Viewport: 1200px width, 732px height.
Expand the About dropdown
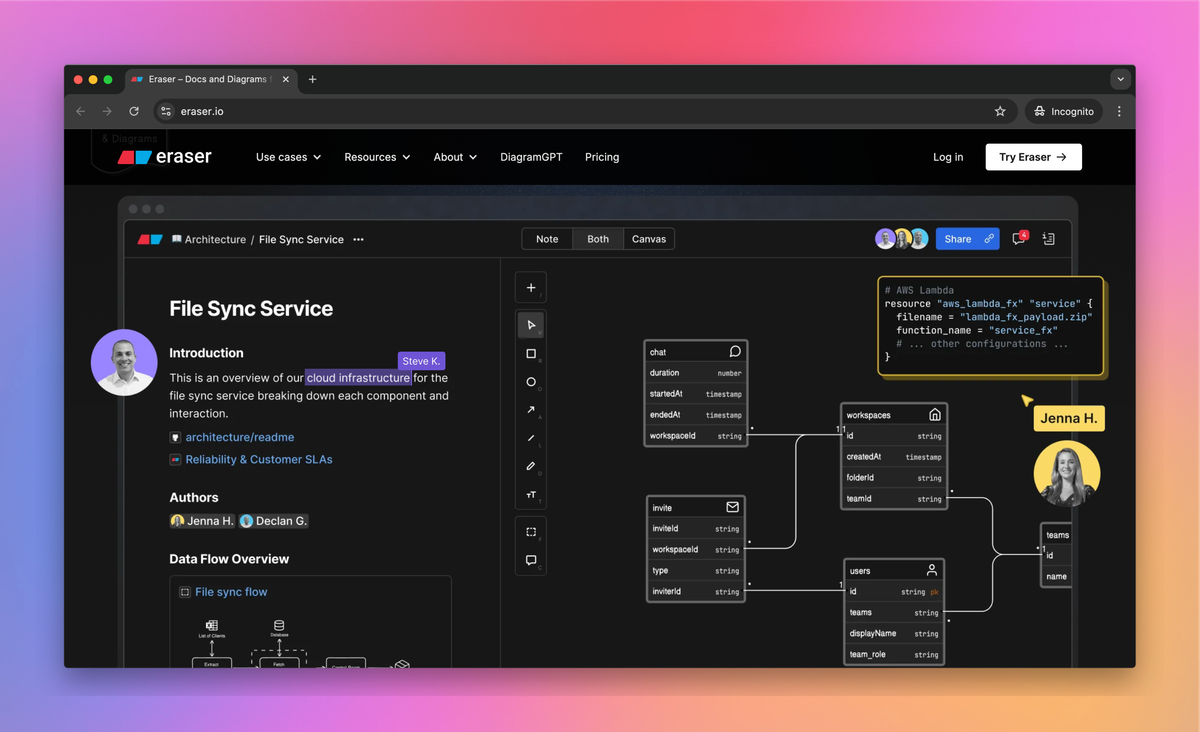tap(455, 157)
